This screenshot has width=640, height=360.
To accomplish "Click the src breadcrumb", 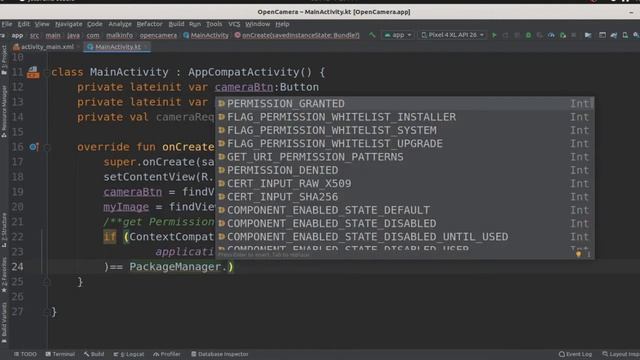I will coord(34,36).
